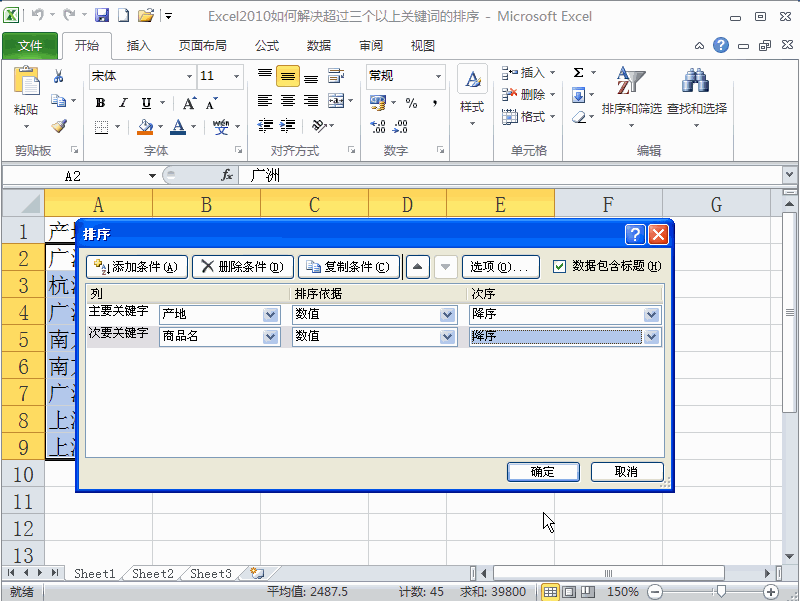Open the Styles (样式) gallery
Viewport: 800px width, 601px height.
(472, 95)
